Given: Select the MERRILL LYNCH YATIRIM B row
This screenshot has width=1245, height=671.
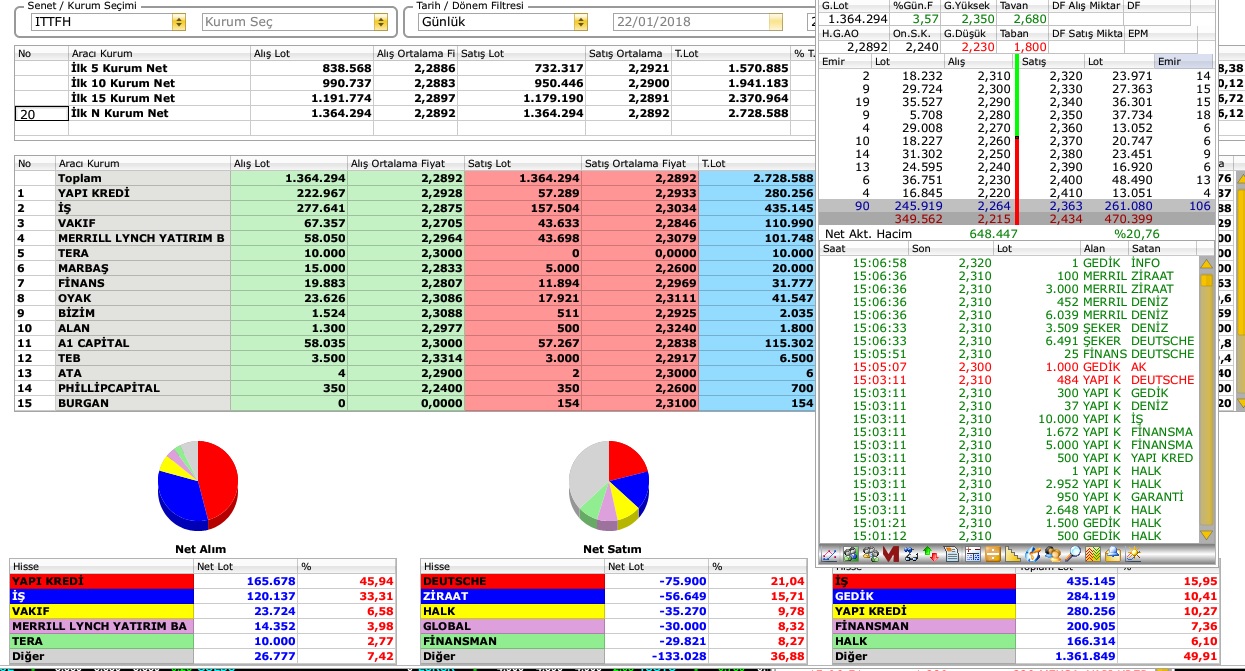Looking at the screenshot, I should [414, 238].
